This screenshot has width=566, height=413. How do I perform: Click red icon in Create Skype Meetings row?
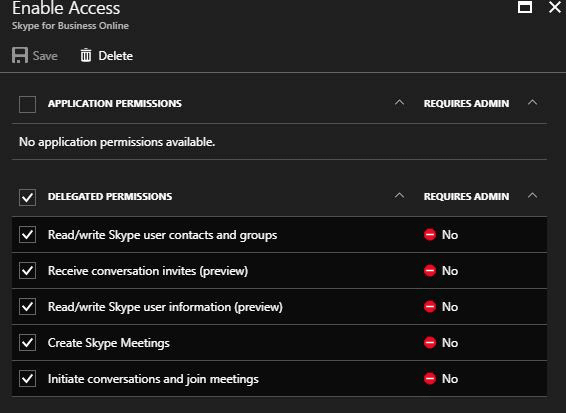[x=430, y=343]
